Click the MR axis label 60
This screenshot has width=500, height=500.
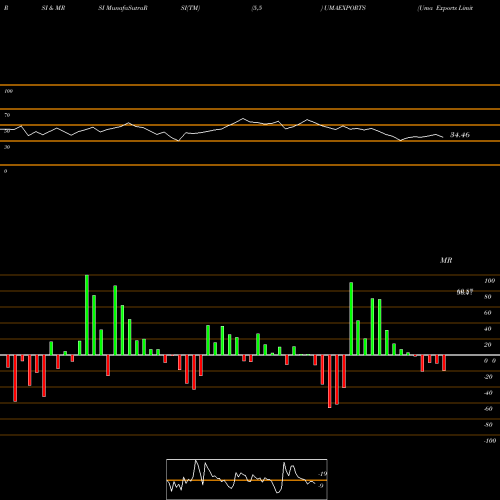click(488, 313)
